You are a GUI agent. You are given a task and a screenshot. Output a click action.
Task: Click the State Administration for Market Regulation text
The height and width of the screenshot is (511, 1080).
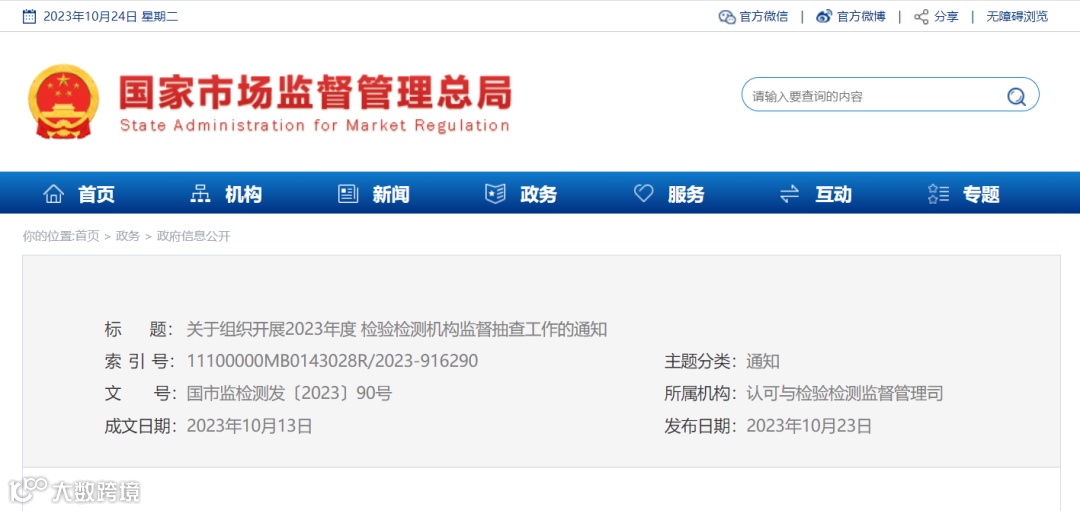click(x=314, y=126)
